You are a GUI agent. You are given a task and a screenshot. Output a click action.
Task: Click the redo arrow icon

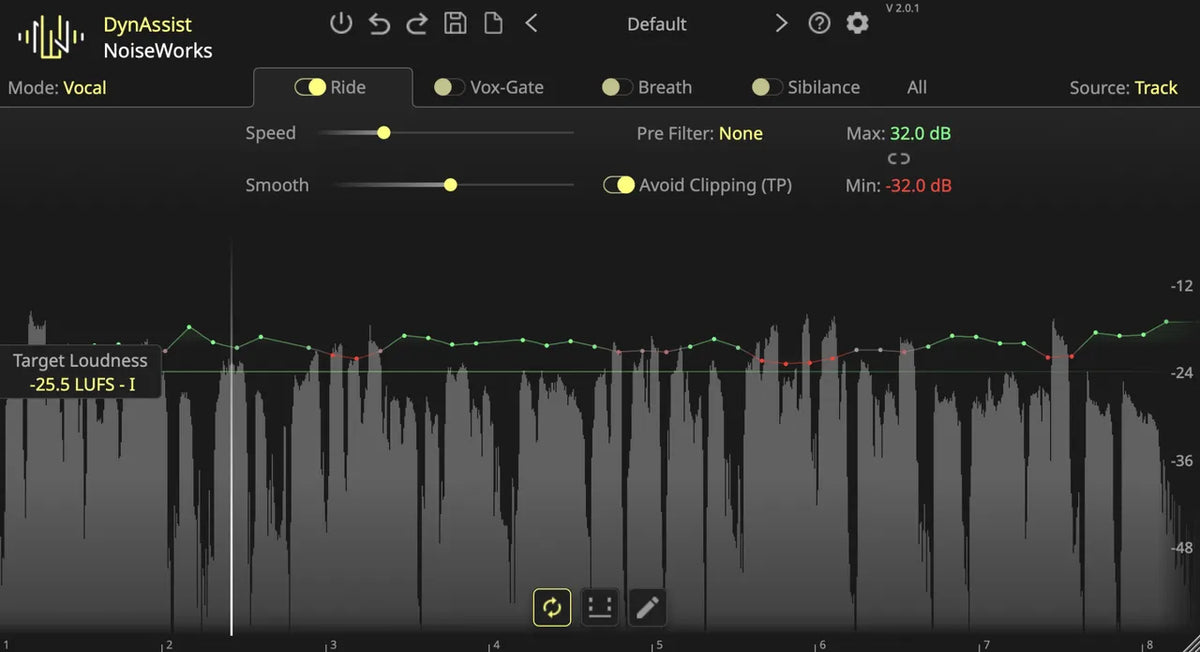(x=417, y=24)
